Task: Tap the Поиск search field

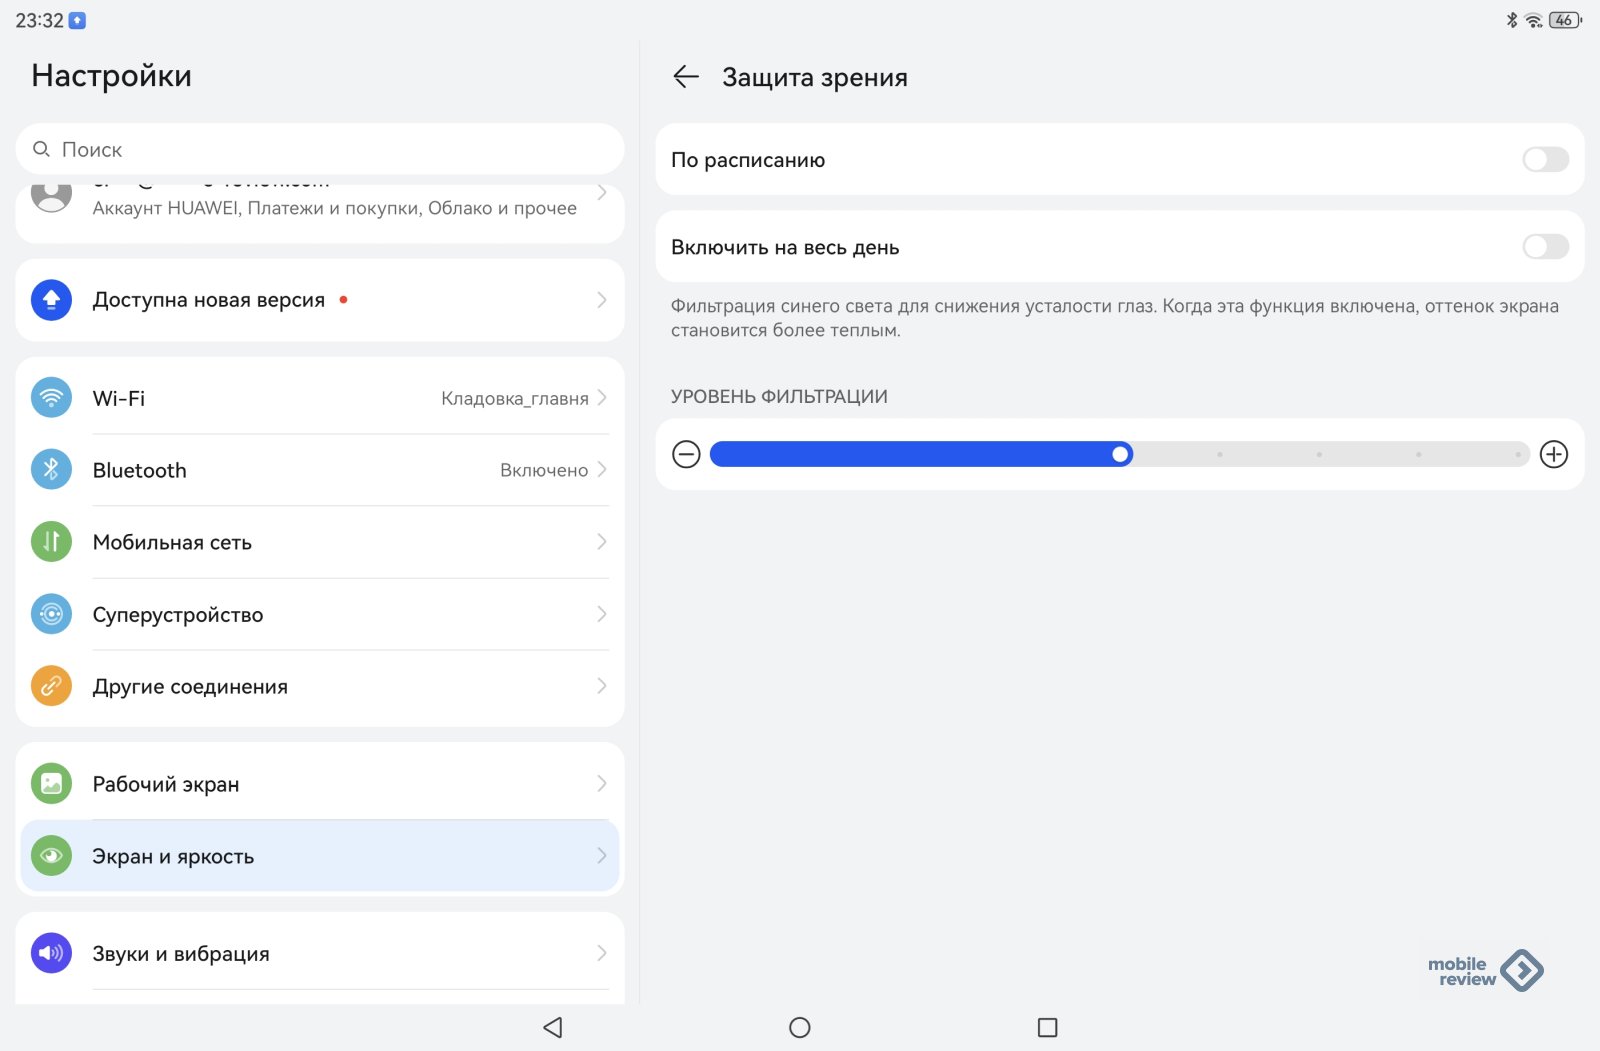Action: (x=320, y=150)
